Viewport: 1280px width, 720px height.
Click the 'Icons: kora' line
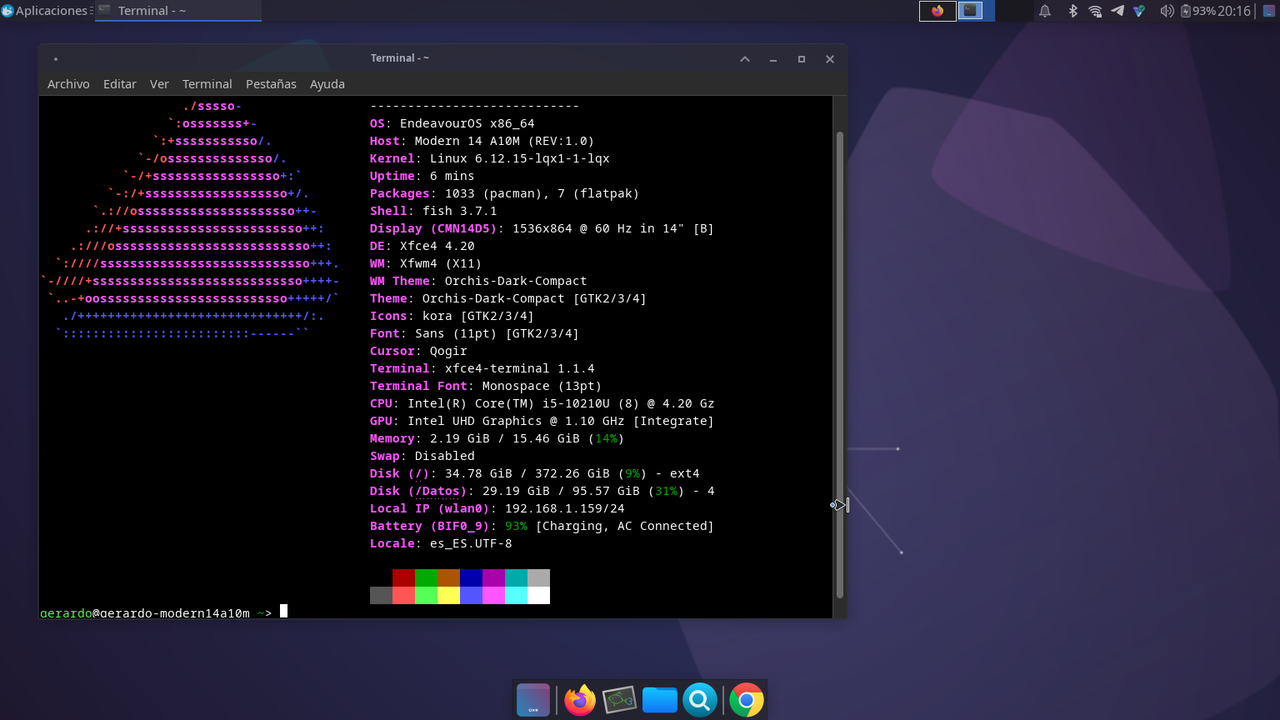pyautogui.click(x=452, y=316)
